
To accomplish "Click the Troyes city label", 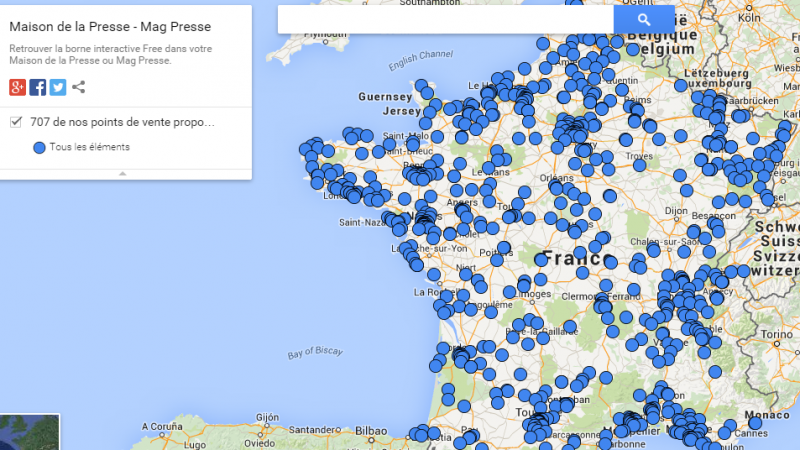I will pyautogui.click(x=639, y=156).
